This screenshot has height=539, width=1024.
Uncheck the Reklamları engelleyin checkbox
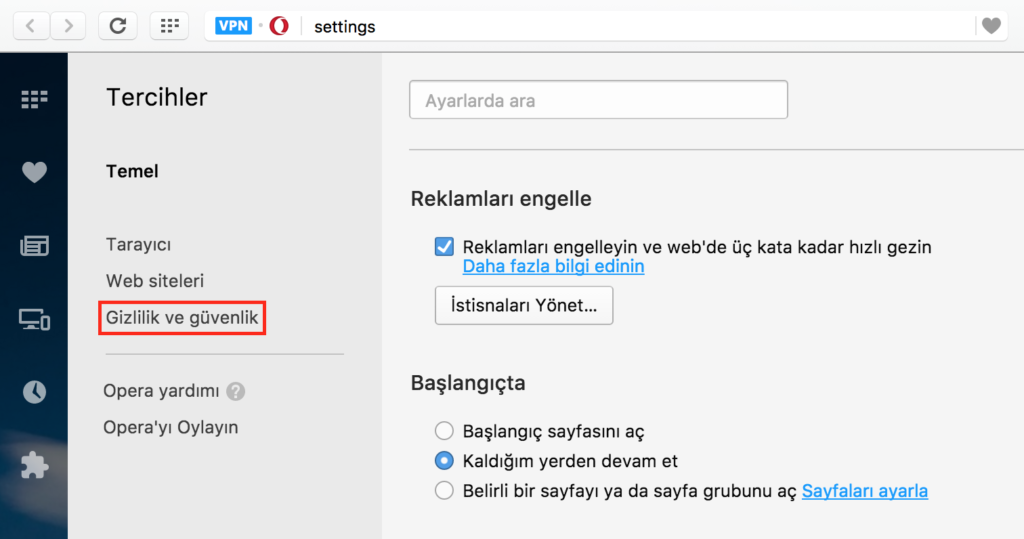444,246
